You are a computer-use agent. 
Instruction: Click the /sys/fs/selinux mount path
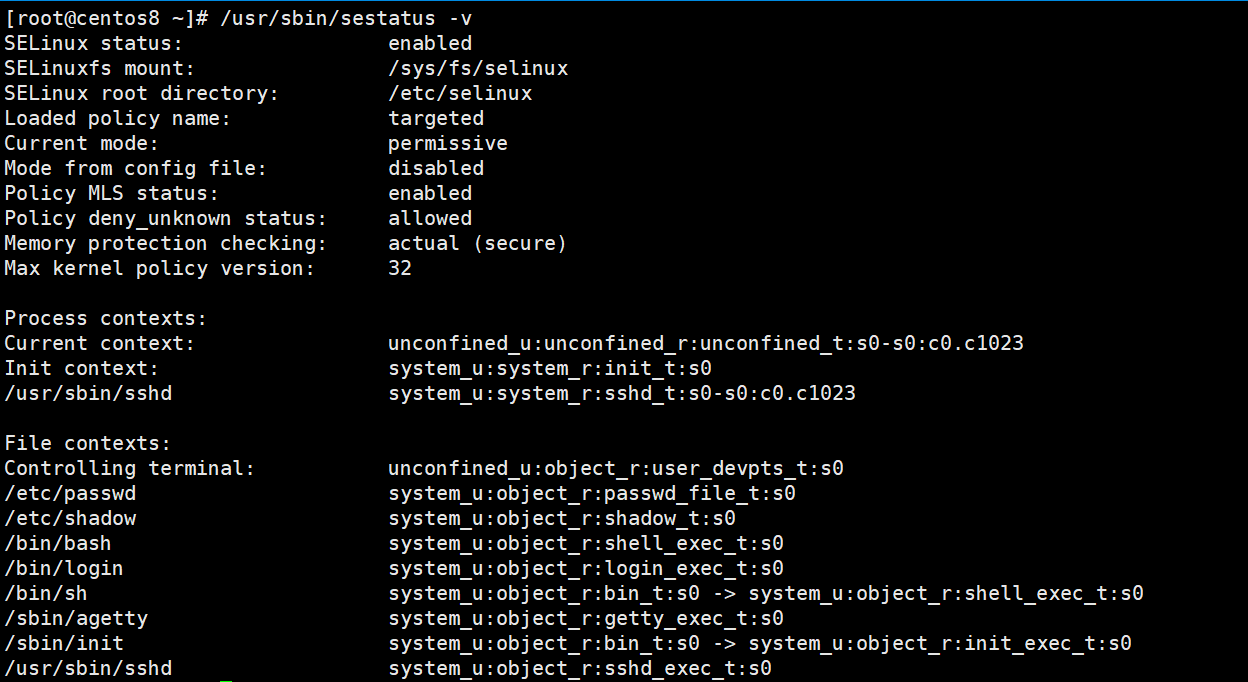(x=478, y=68)
